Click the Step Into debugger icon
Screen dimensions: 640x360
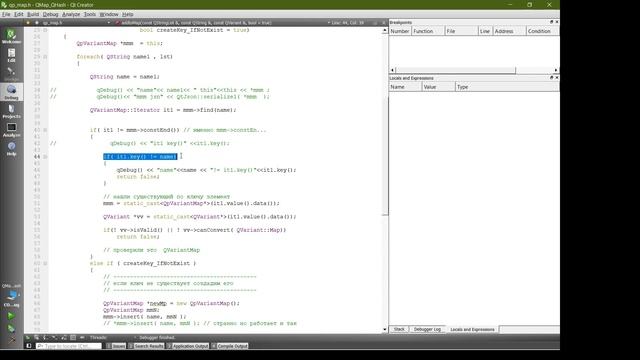coord(54,338)
